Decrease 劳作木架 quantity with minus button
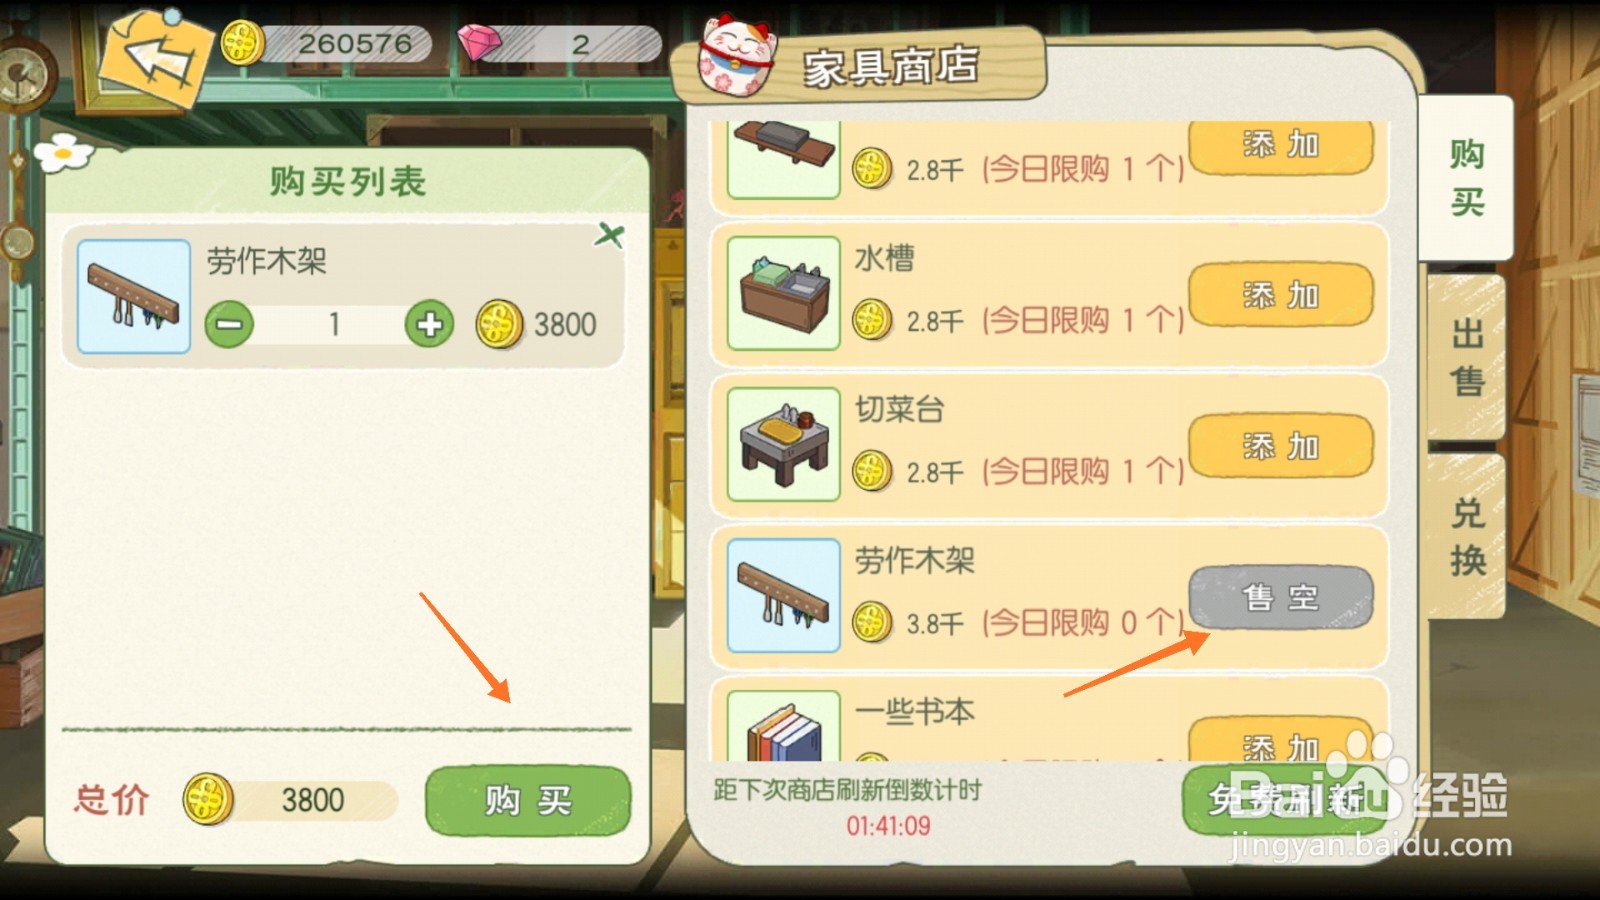The image size is (1600, 900). (229, 324)
